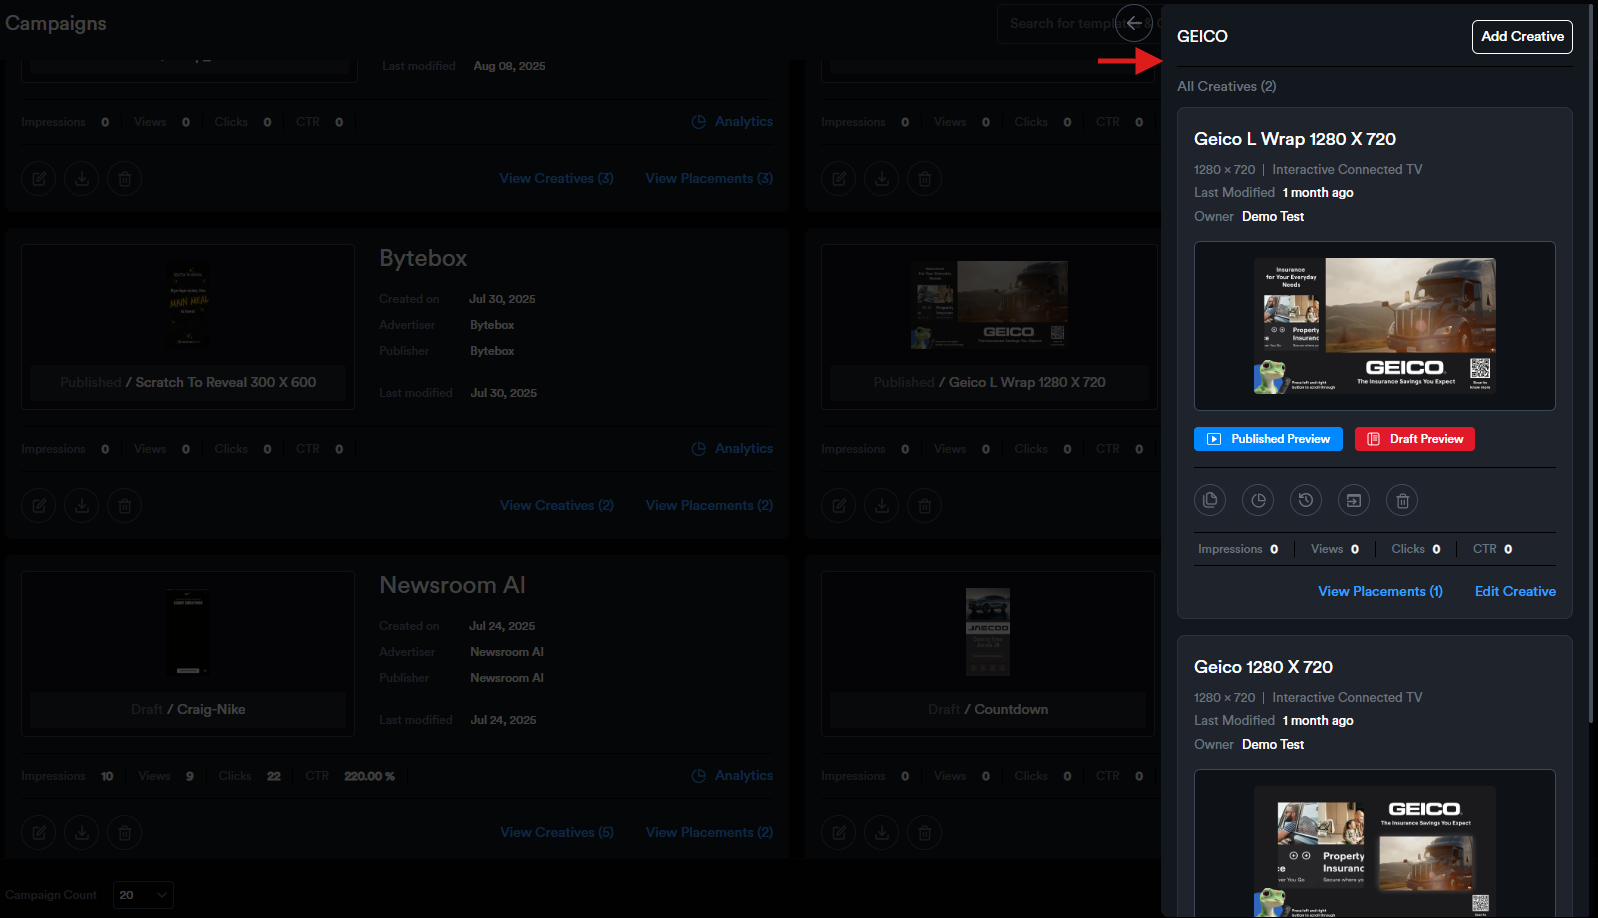Open View Creatives (2) for Bytebox
The width and height of the screenshot is (1598, 918).
557,505
